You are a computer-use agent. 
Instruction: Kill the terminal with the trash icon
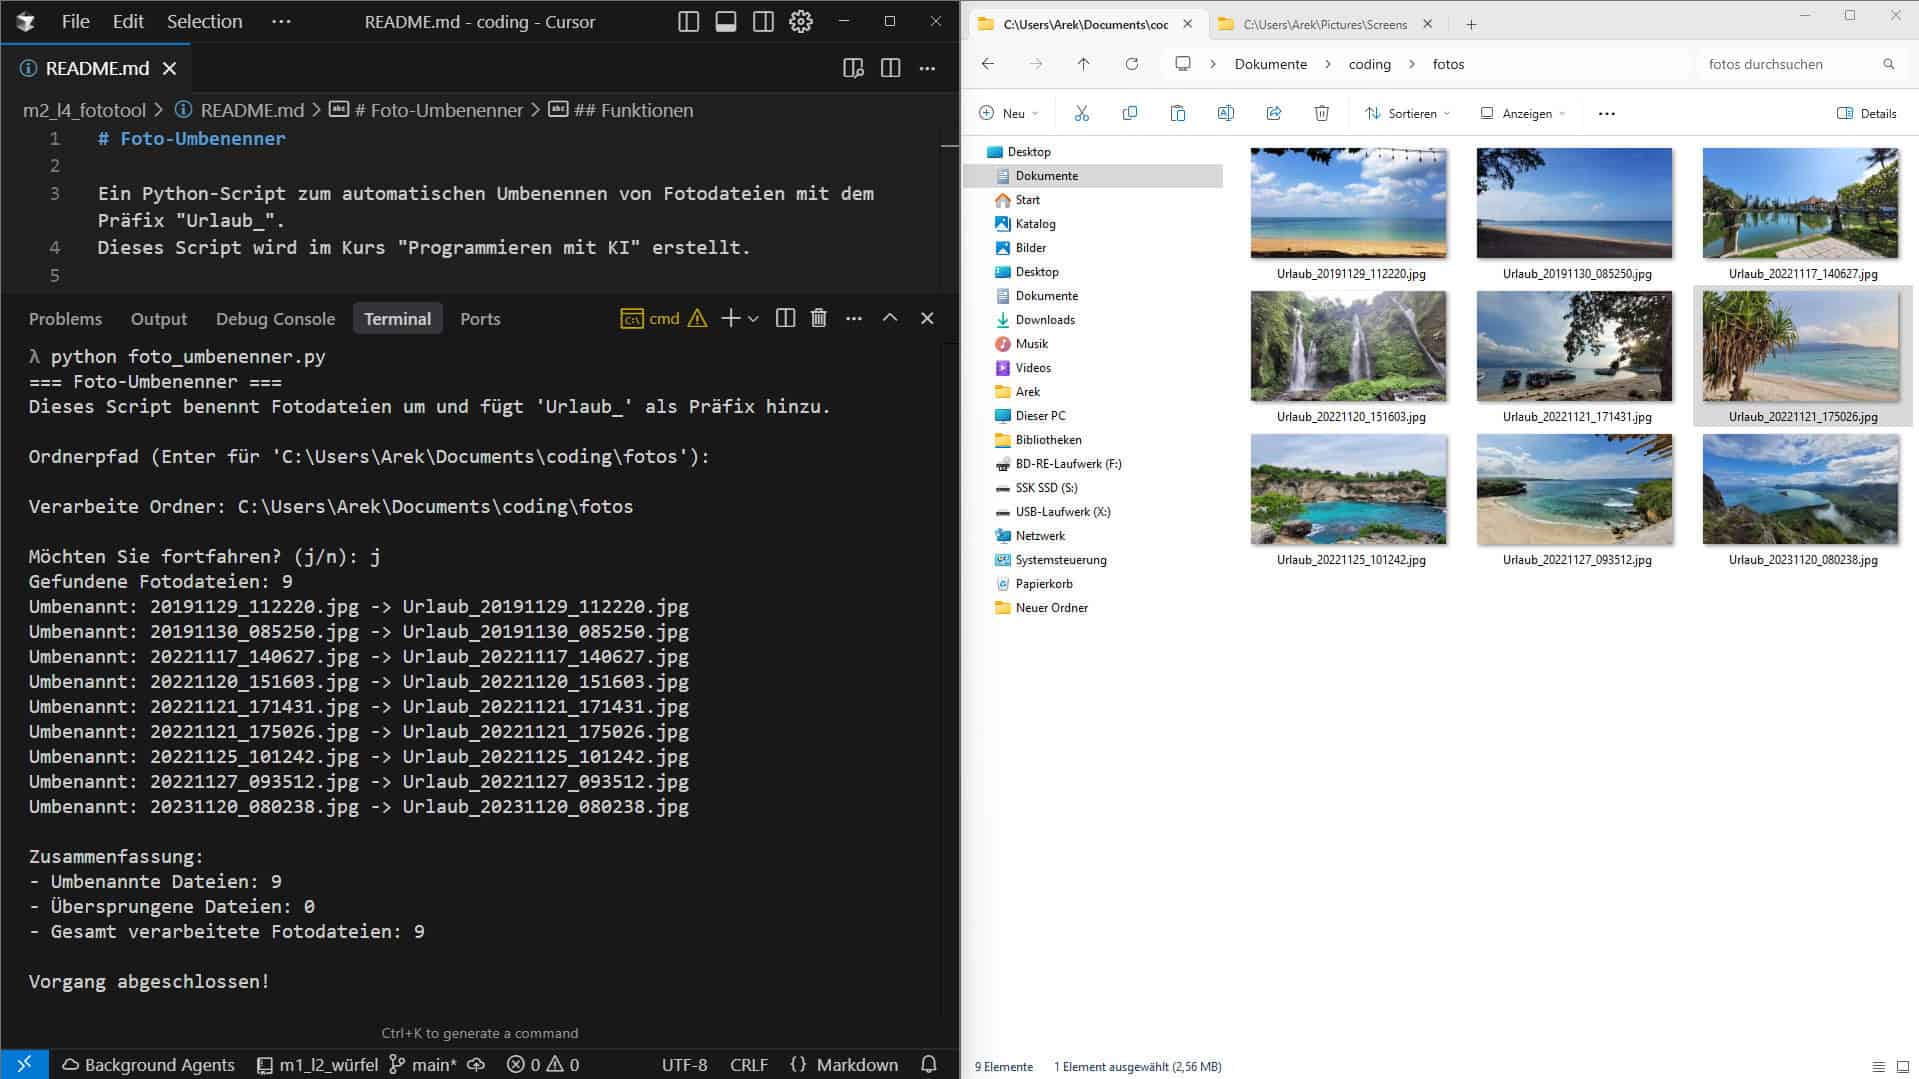818,318
